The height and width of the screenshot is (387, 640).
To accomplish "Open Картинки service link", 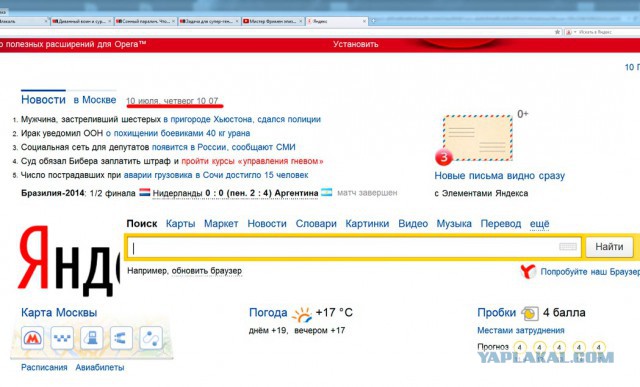I will [367, 224].
